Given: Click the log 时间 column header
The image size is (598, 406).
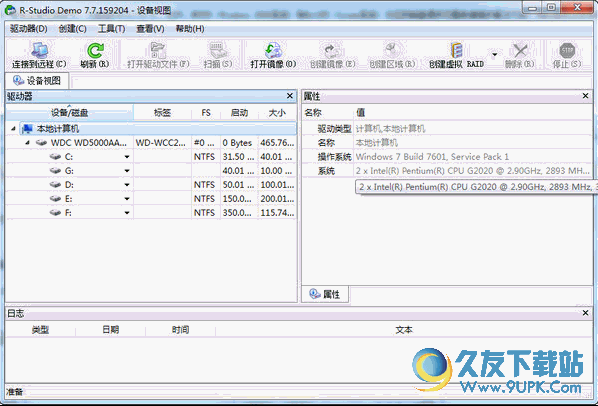Looking at the screenshot, I should click(x=180, y=330).
